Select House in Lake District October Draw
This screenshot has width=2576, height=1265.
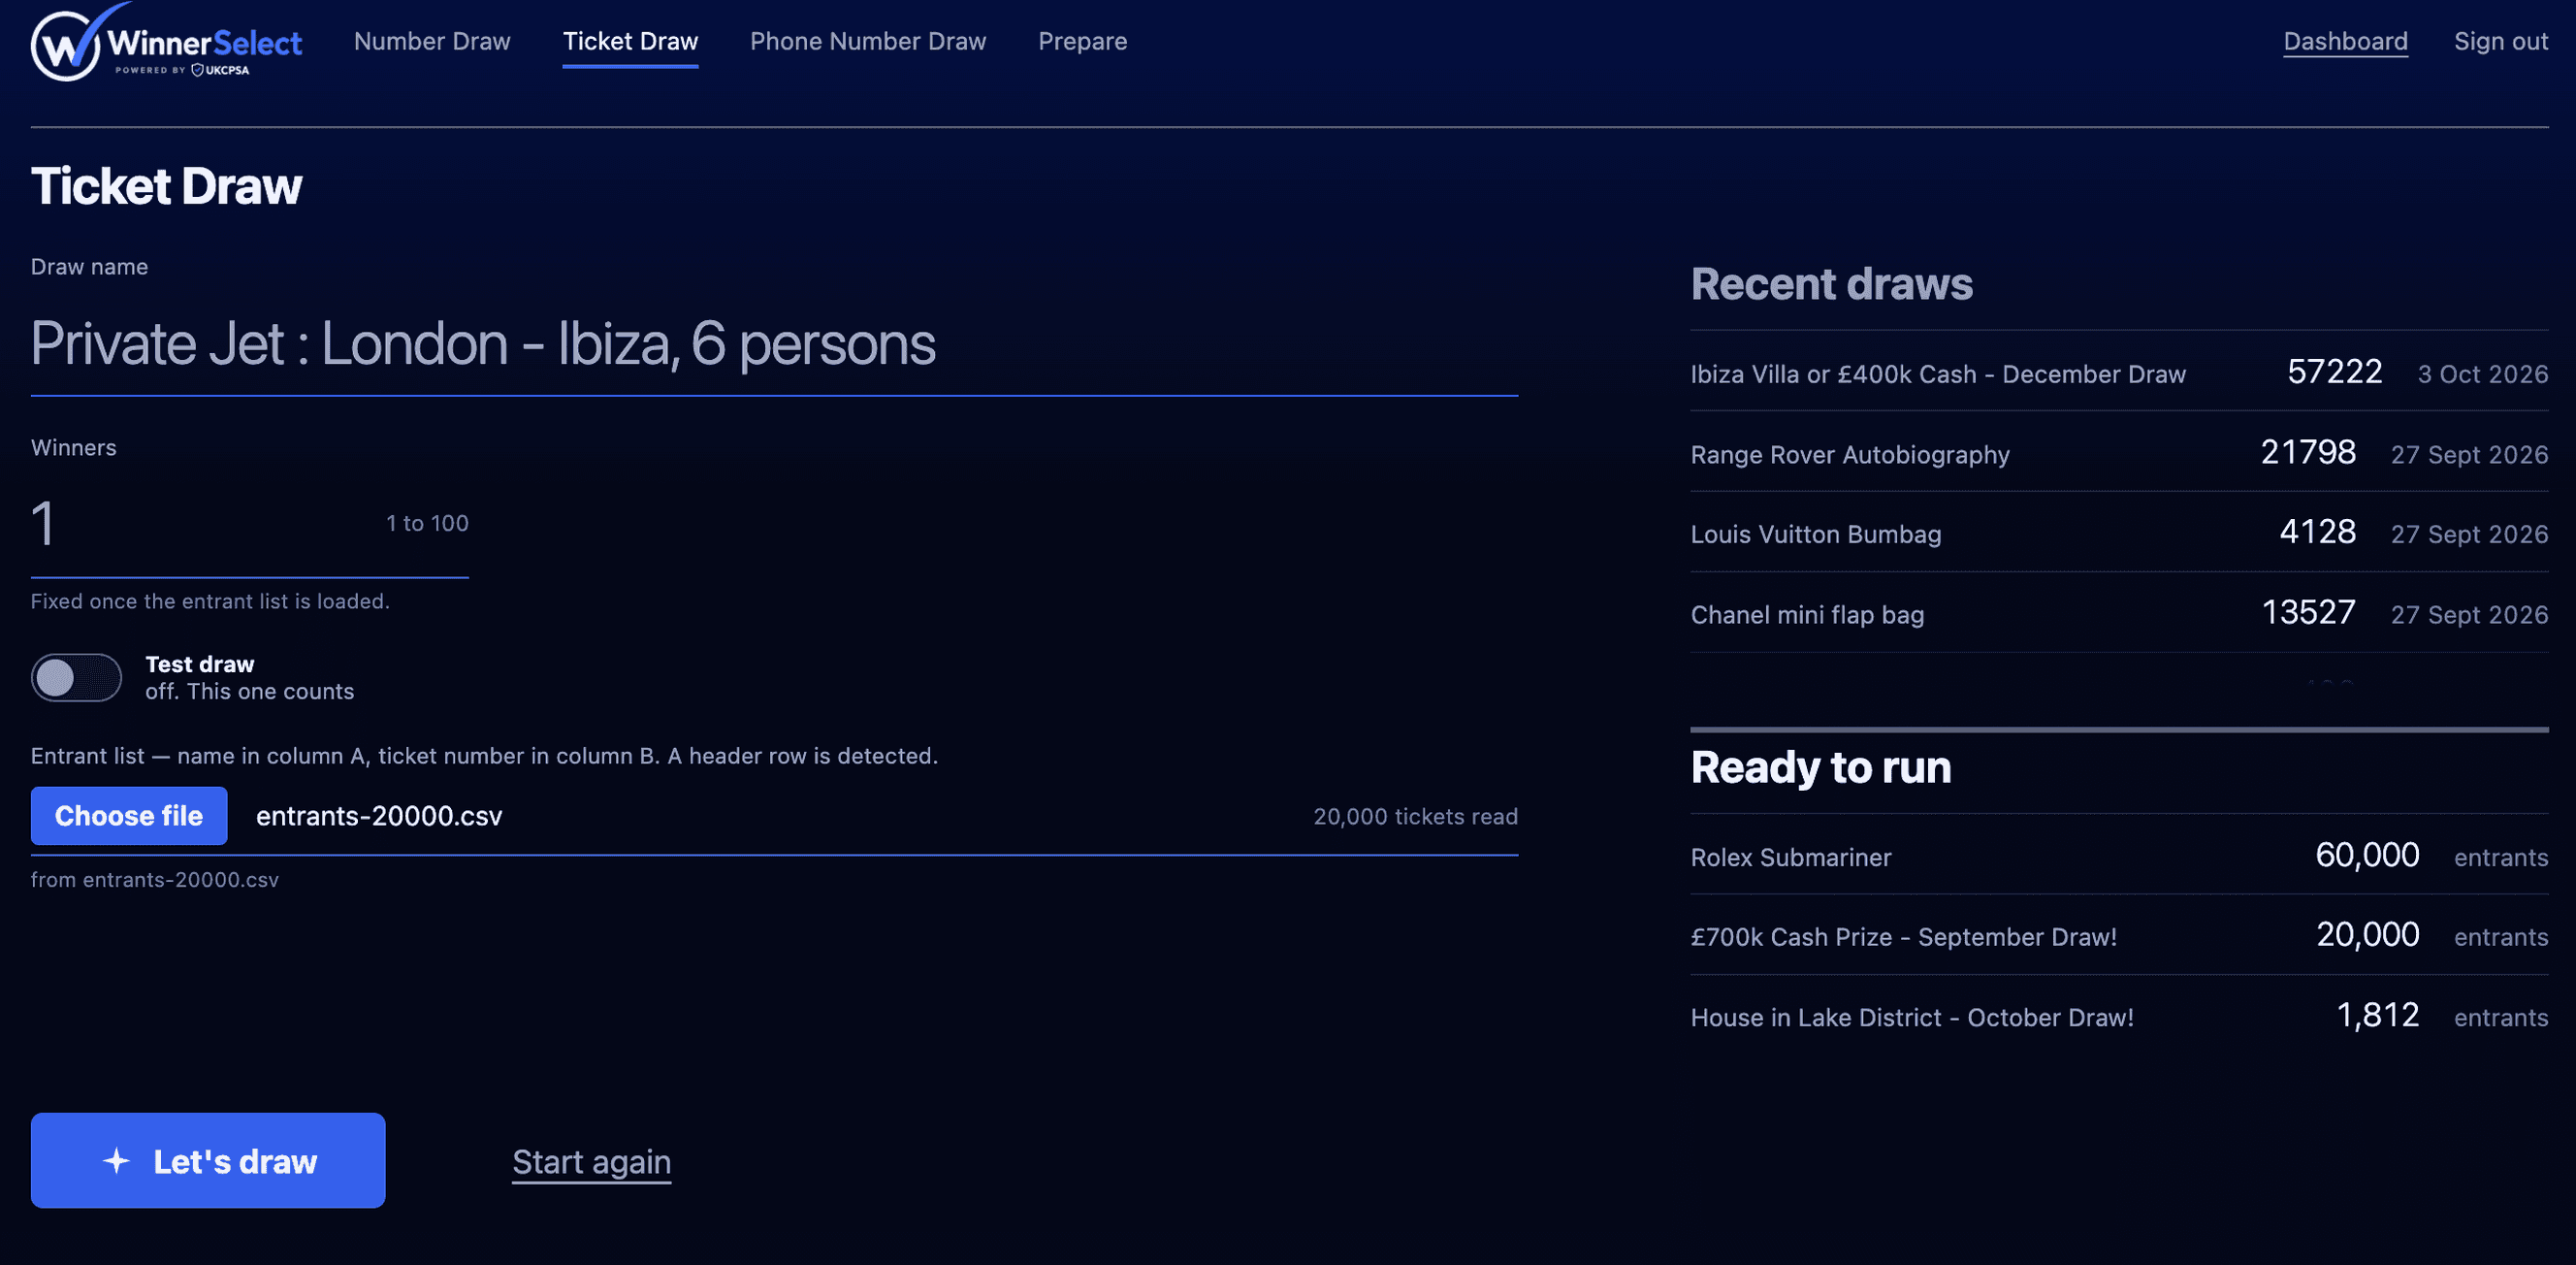(x=2119, y=1016)
